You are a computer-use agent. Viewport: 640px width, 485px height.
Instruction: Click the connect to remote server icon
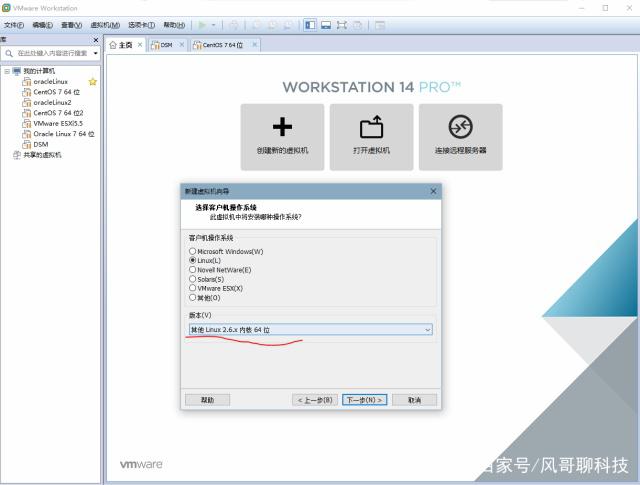pyautogui.click(x=460, y=127)
